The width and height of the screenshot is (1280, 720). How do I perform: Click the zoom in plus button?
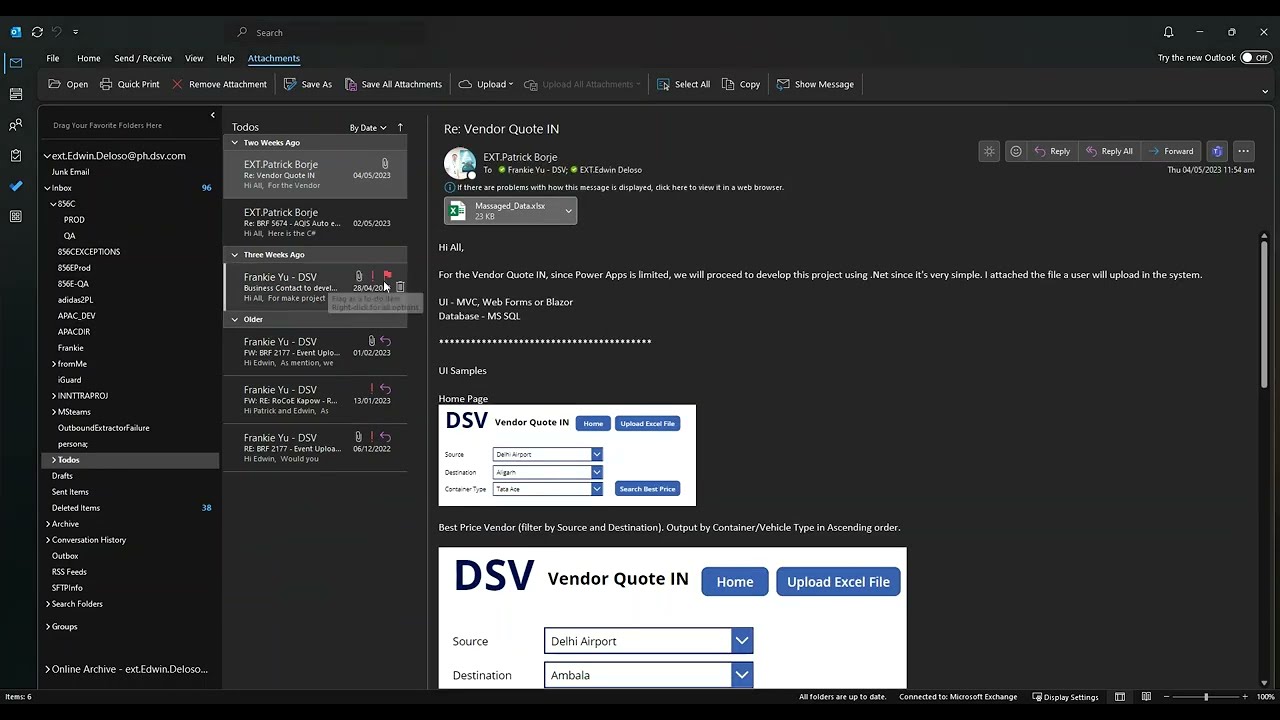pos(1245,697)
